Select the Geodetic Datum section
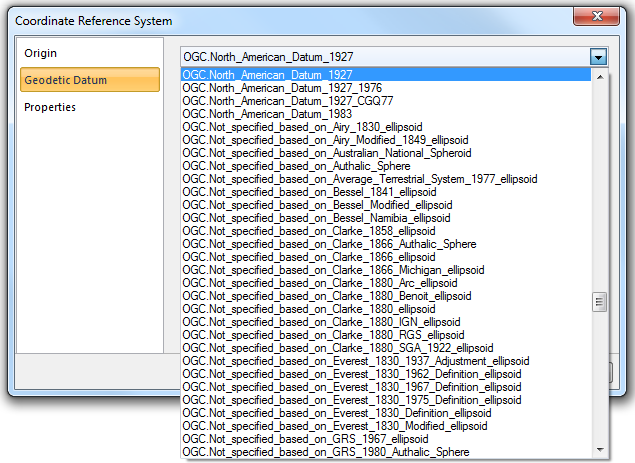Image resolution: width=635 pixels, height=463 pixels. [89, 80]
